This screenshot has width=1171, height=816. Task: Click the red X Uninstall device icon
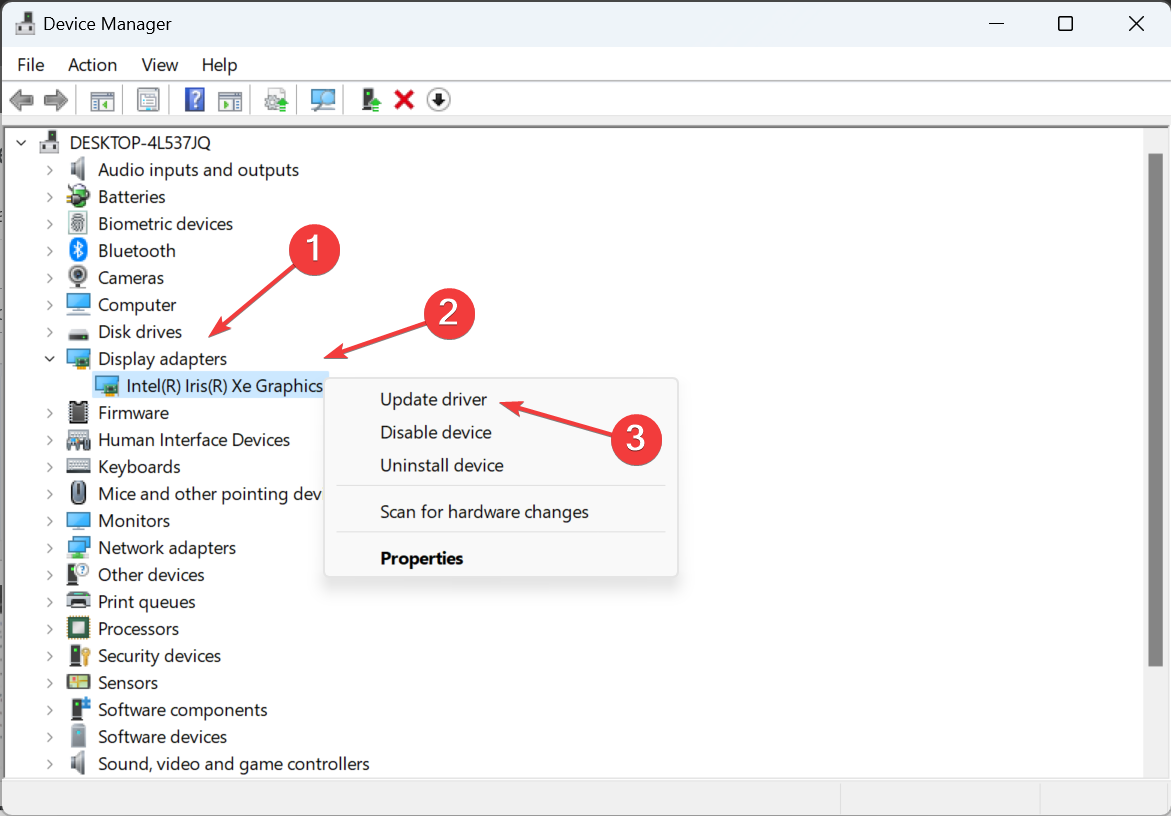pyautogui.click(x=404, y=100)
